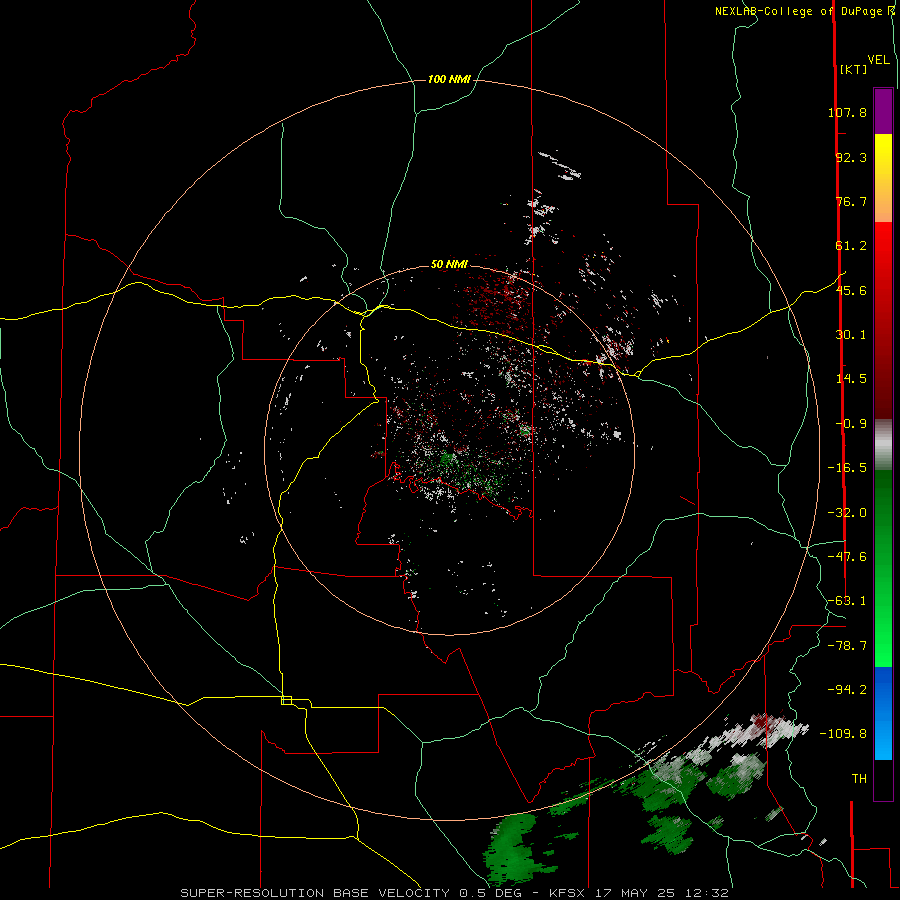Click the 92.3 velocity scale value
The height and width of the screenshot is (900, 900).
click(x=851, y=157)
